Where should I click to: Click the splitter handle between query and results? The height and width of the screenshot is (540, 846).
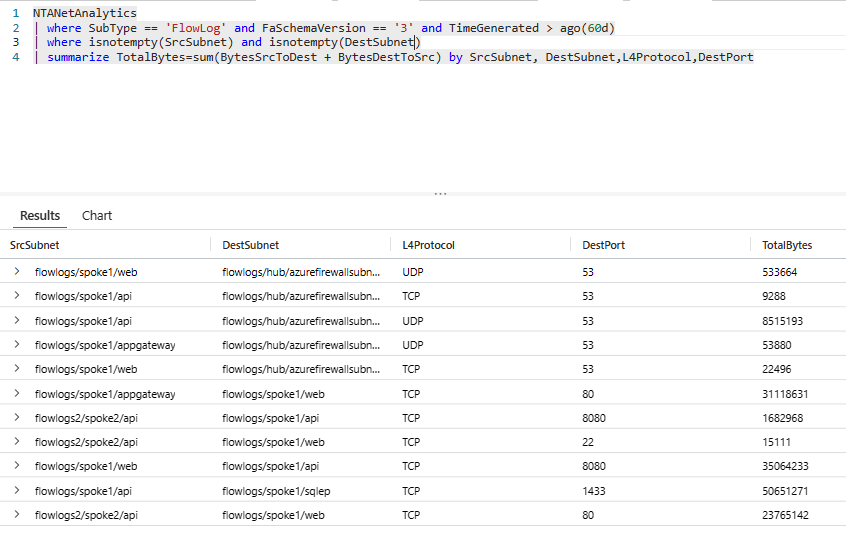(x=440, y=192)
